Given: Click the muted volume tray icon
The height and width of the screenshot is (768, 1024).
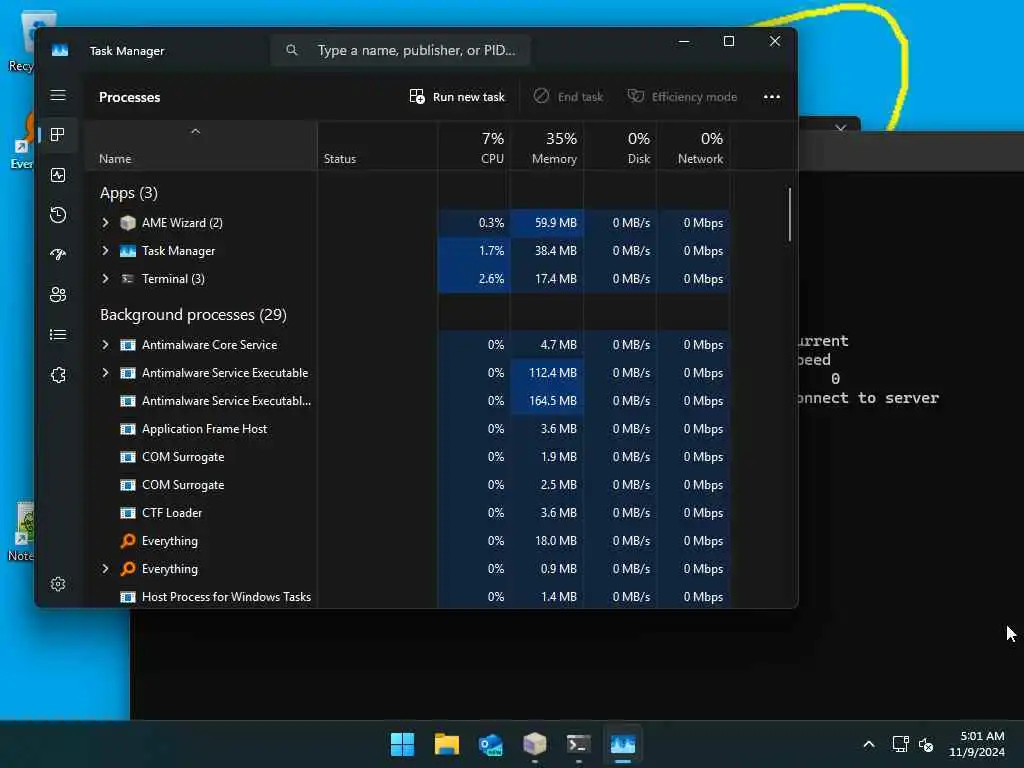Looking at the screenshot, I should (925, 744).
